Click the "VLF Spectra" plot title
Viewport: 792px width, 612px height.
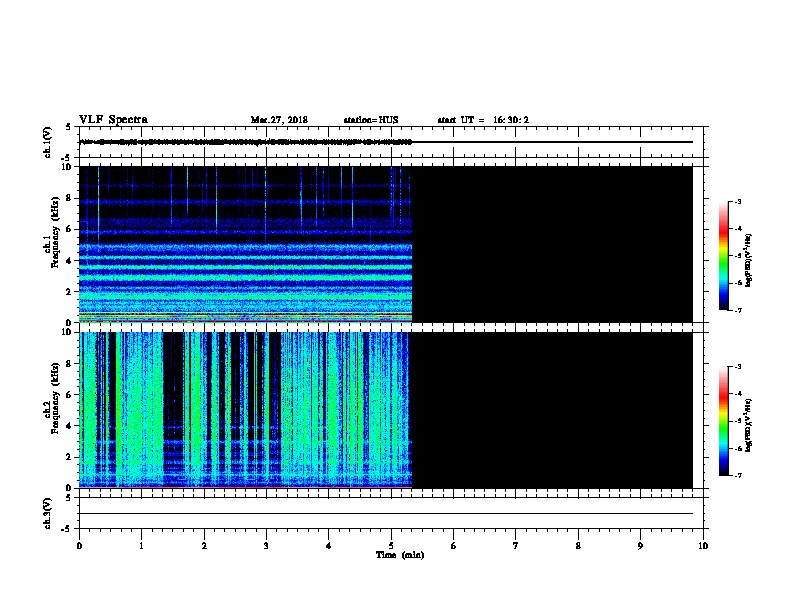pos(113,120)
